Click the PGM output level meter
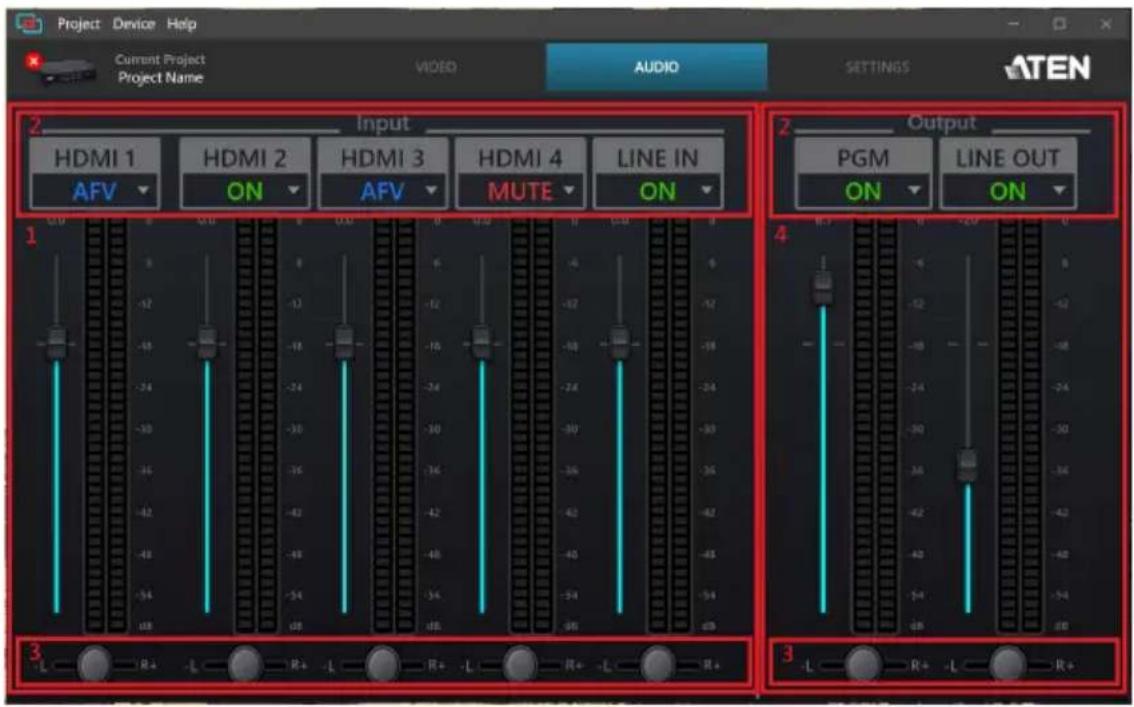The image size is (1134, 707). coord(876,425)
